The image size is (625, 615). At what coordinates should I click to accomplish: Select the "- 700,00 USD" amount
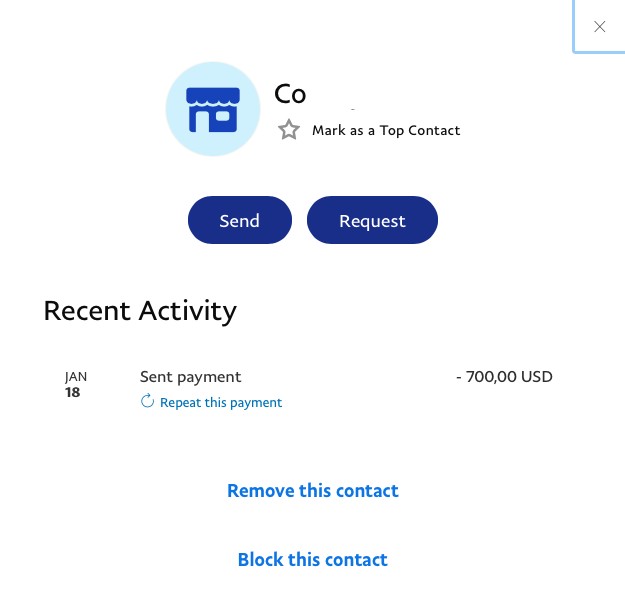pyautogui.click(x=504, y=376)
